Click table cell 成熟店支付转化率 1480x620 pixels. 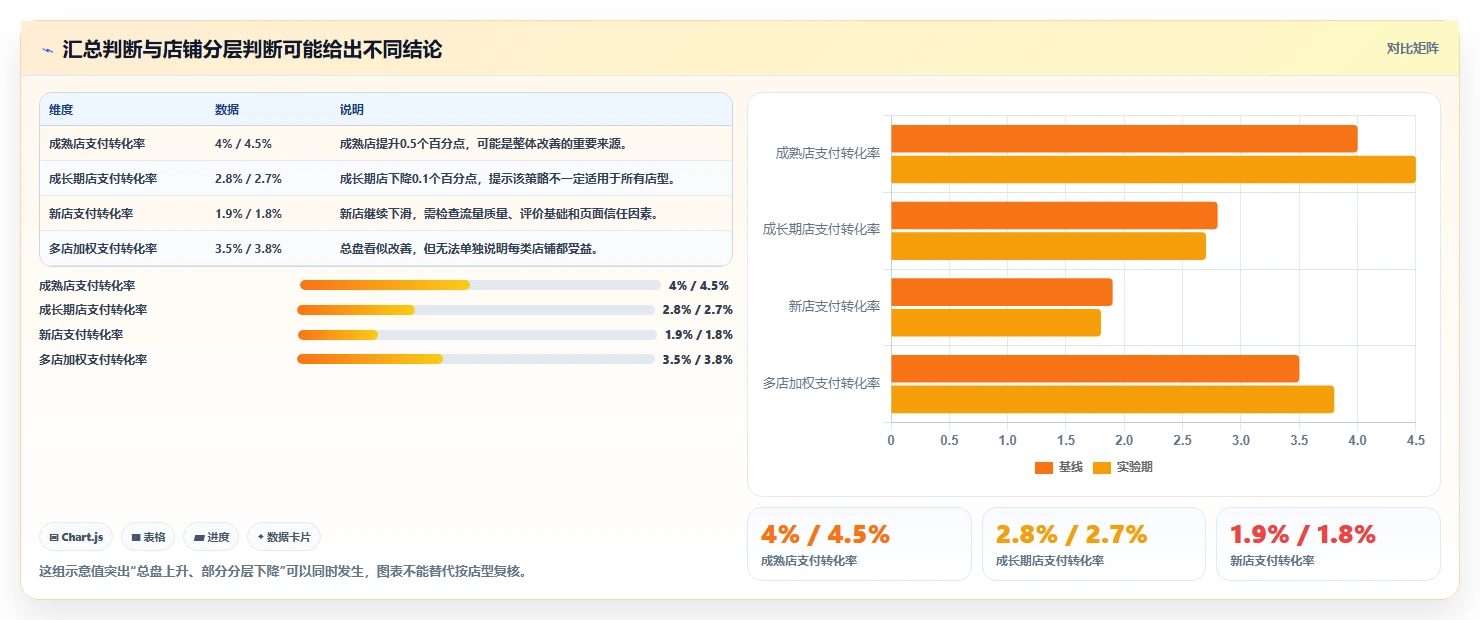(x=97, y=144)
